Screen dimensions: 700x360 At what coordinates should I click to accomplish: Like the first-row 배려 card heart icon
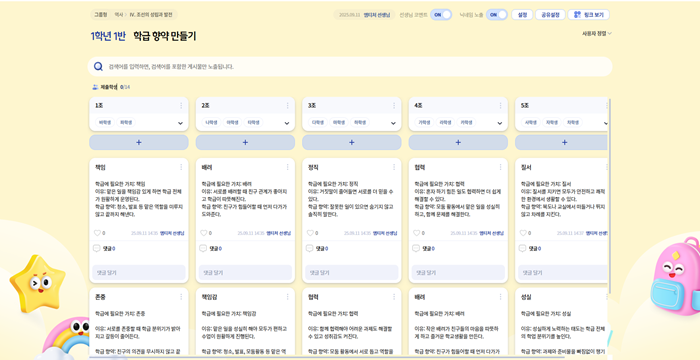point(204,233)
